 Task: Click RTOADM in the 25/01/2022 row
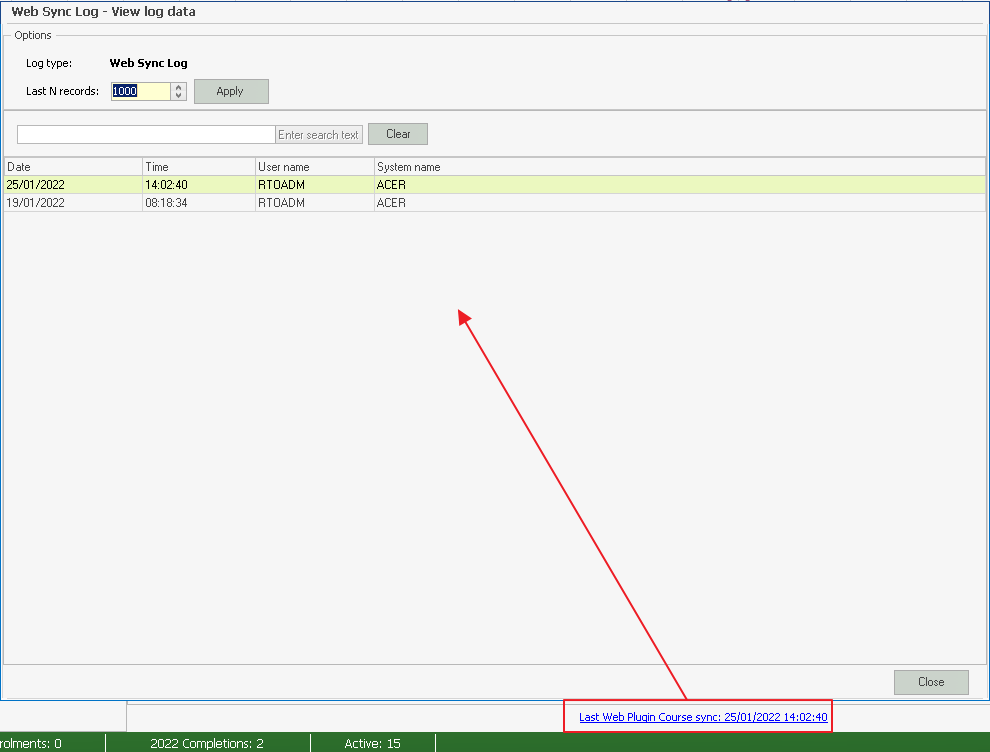(314, 184)
